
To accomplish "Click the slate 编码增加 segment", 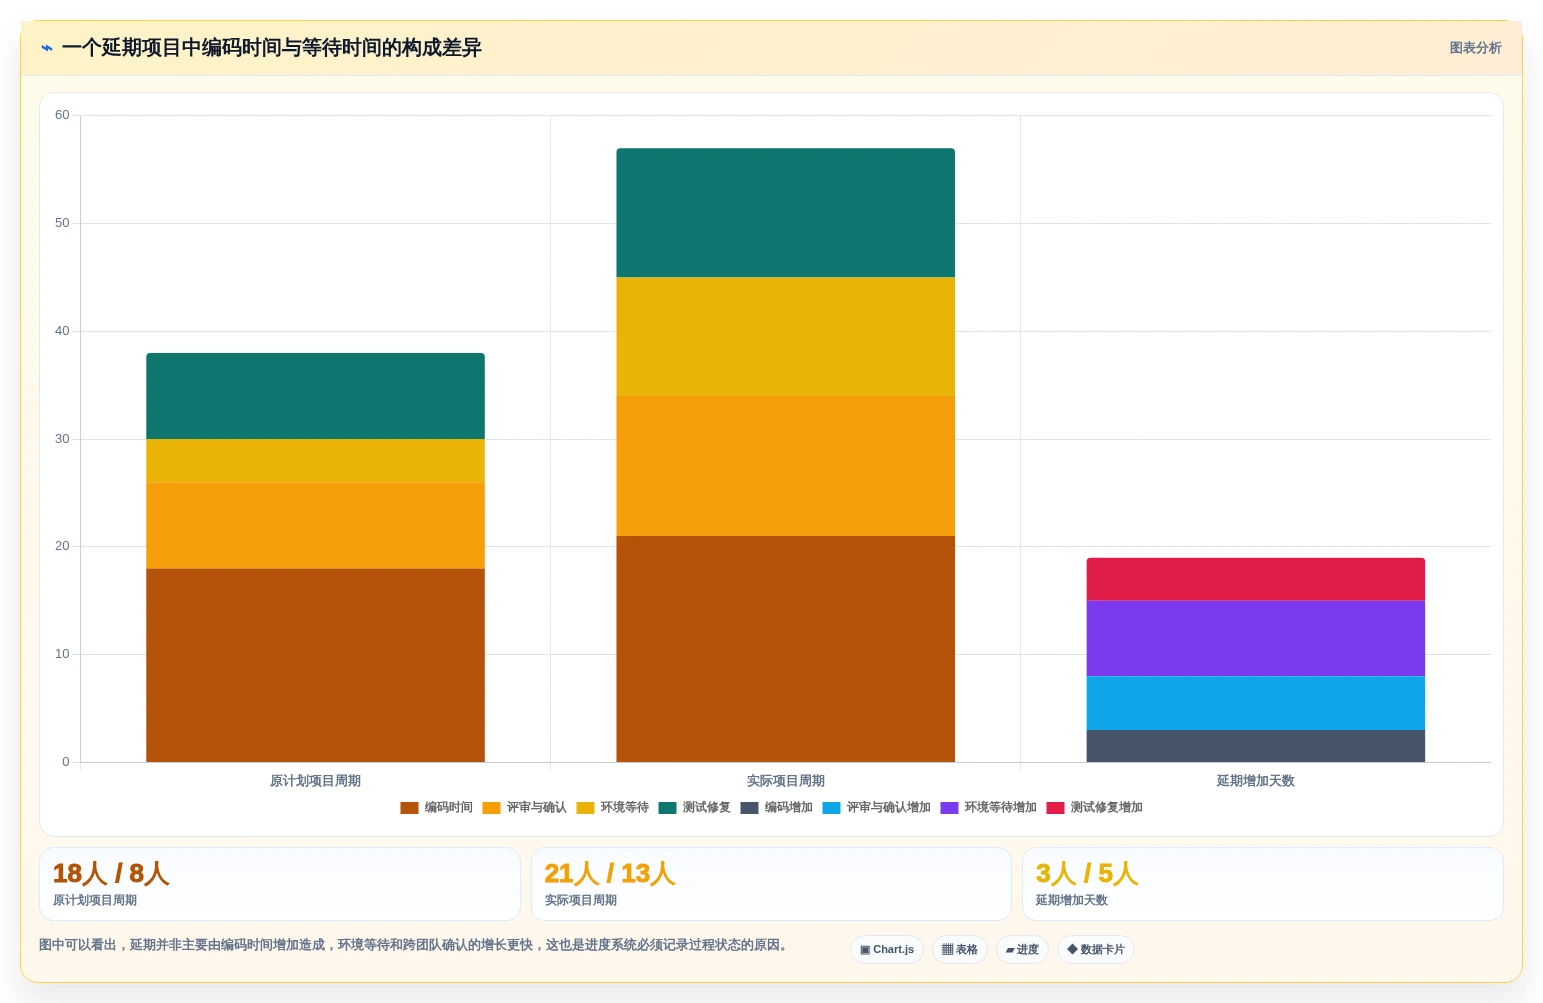I will coord(1255,746).
